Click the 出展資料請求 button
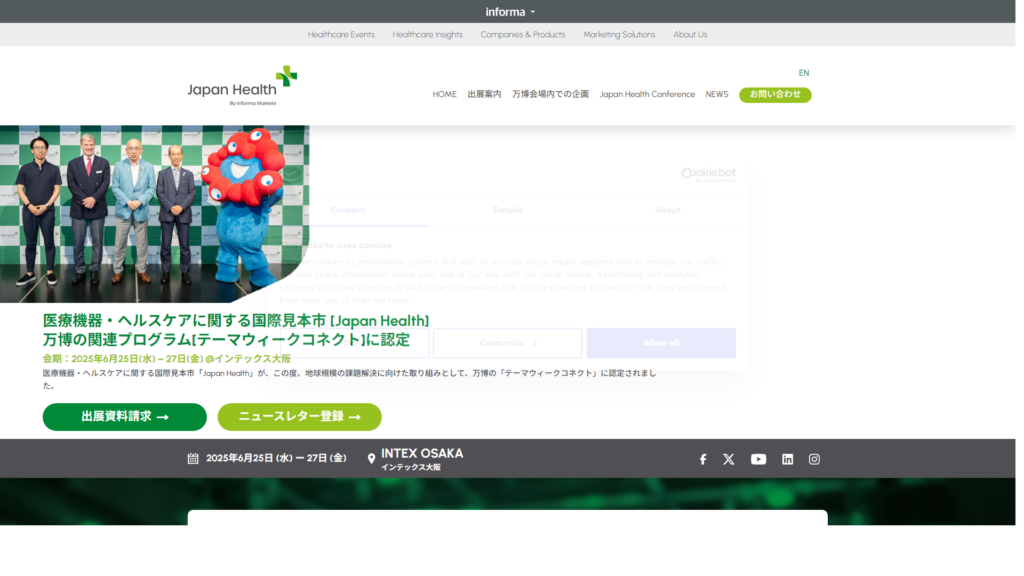The image size is (1024, 576). (x=125, y=417)
